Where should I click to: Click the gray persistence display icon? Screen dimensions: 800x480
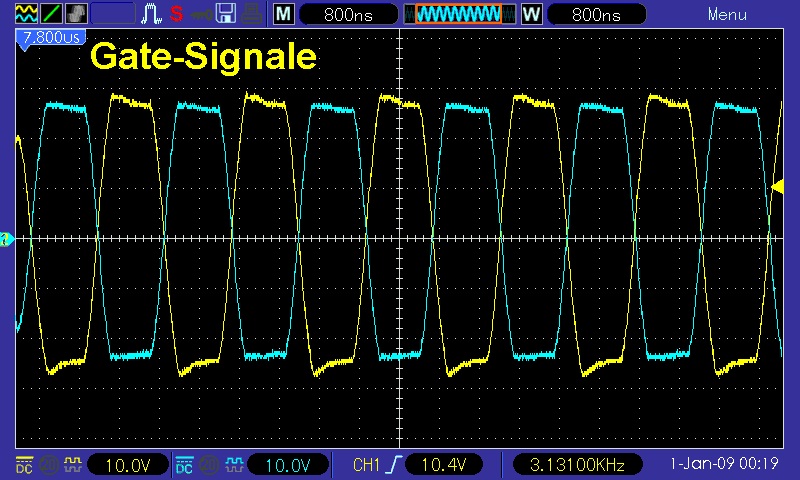(76, 13)
